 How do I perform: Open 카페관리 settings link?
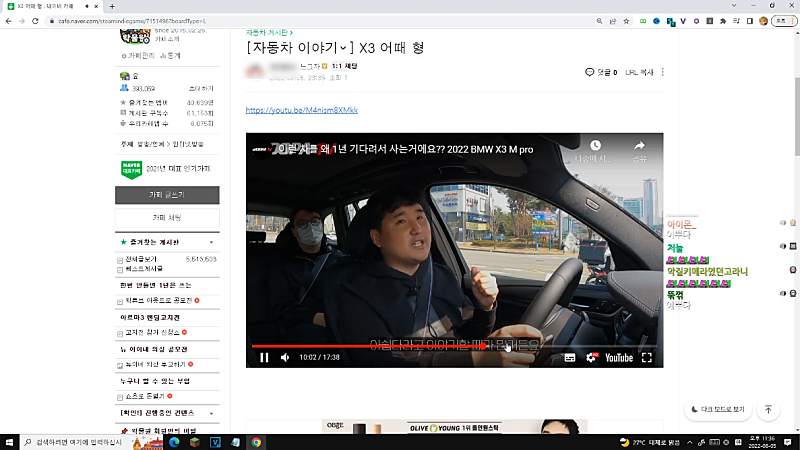click(x=138, y=56)
